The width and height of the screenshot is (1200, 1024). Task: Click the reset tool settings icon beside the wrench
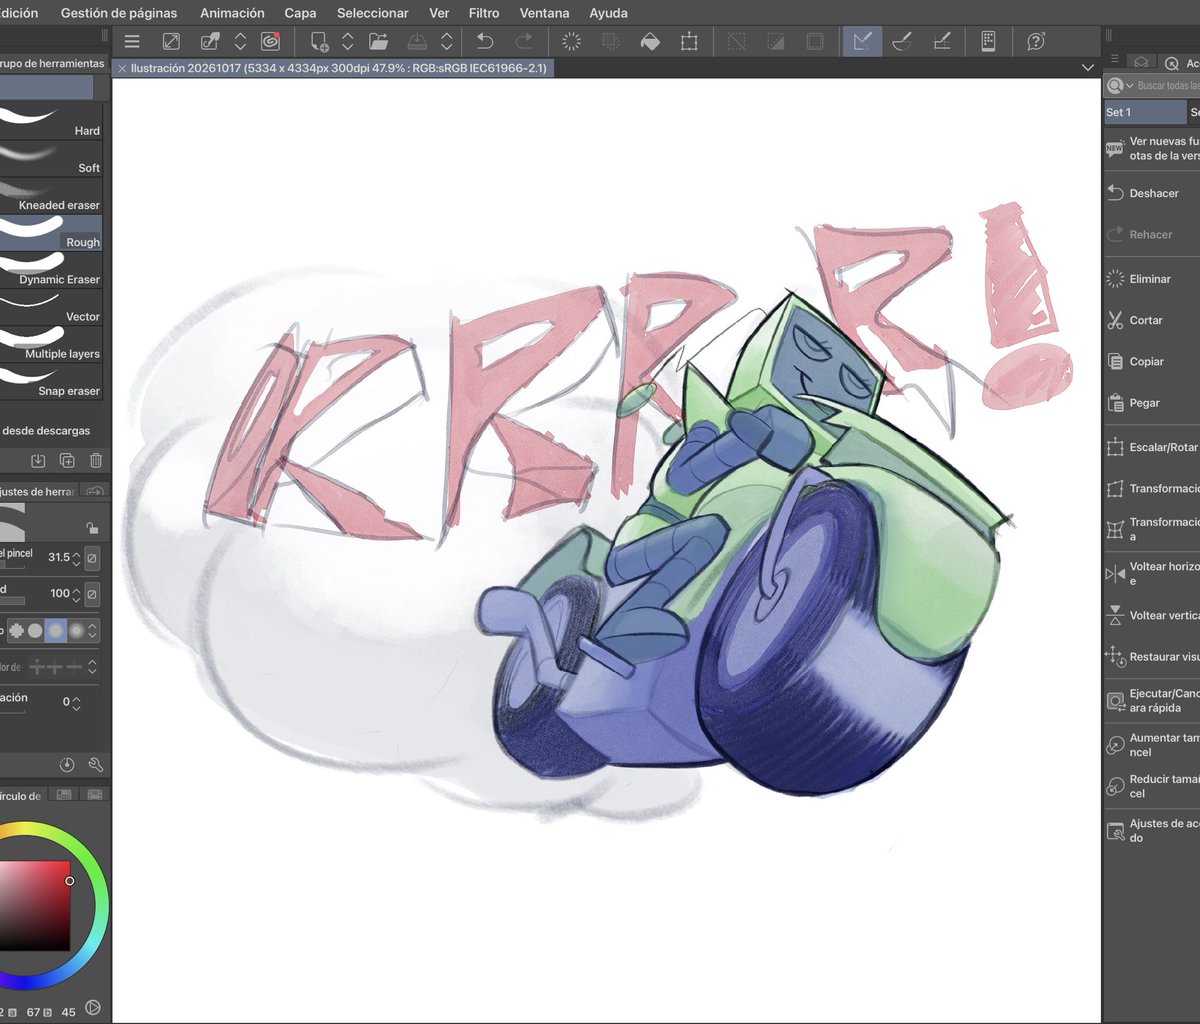coord(67,765)
